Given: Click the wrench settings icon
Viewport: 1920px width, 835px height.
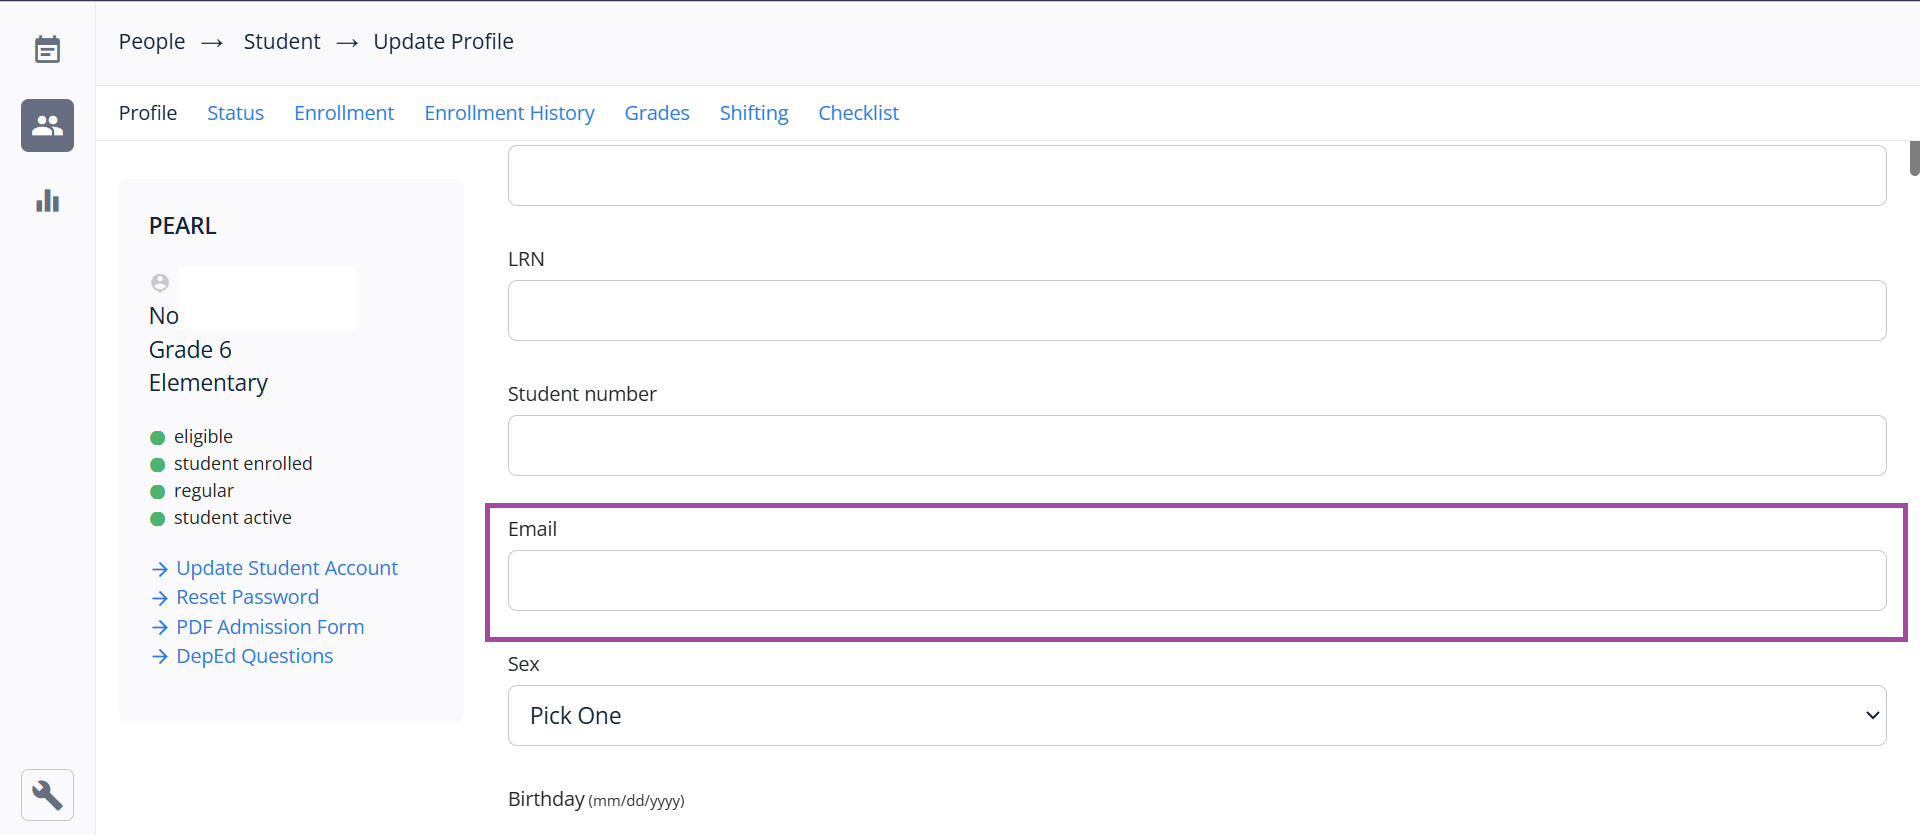Looking at the screenshot, I should [47, 795].
